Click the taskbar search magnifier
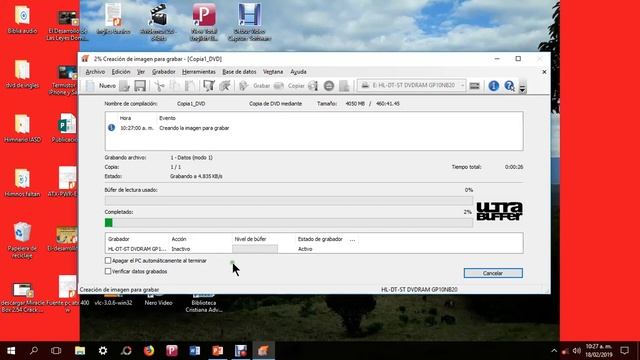 point(34,351)
